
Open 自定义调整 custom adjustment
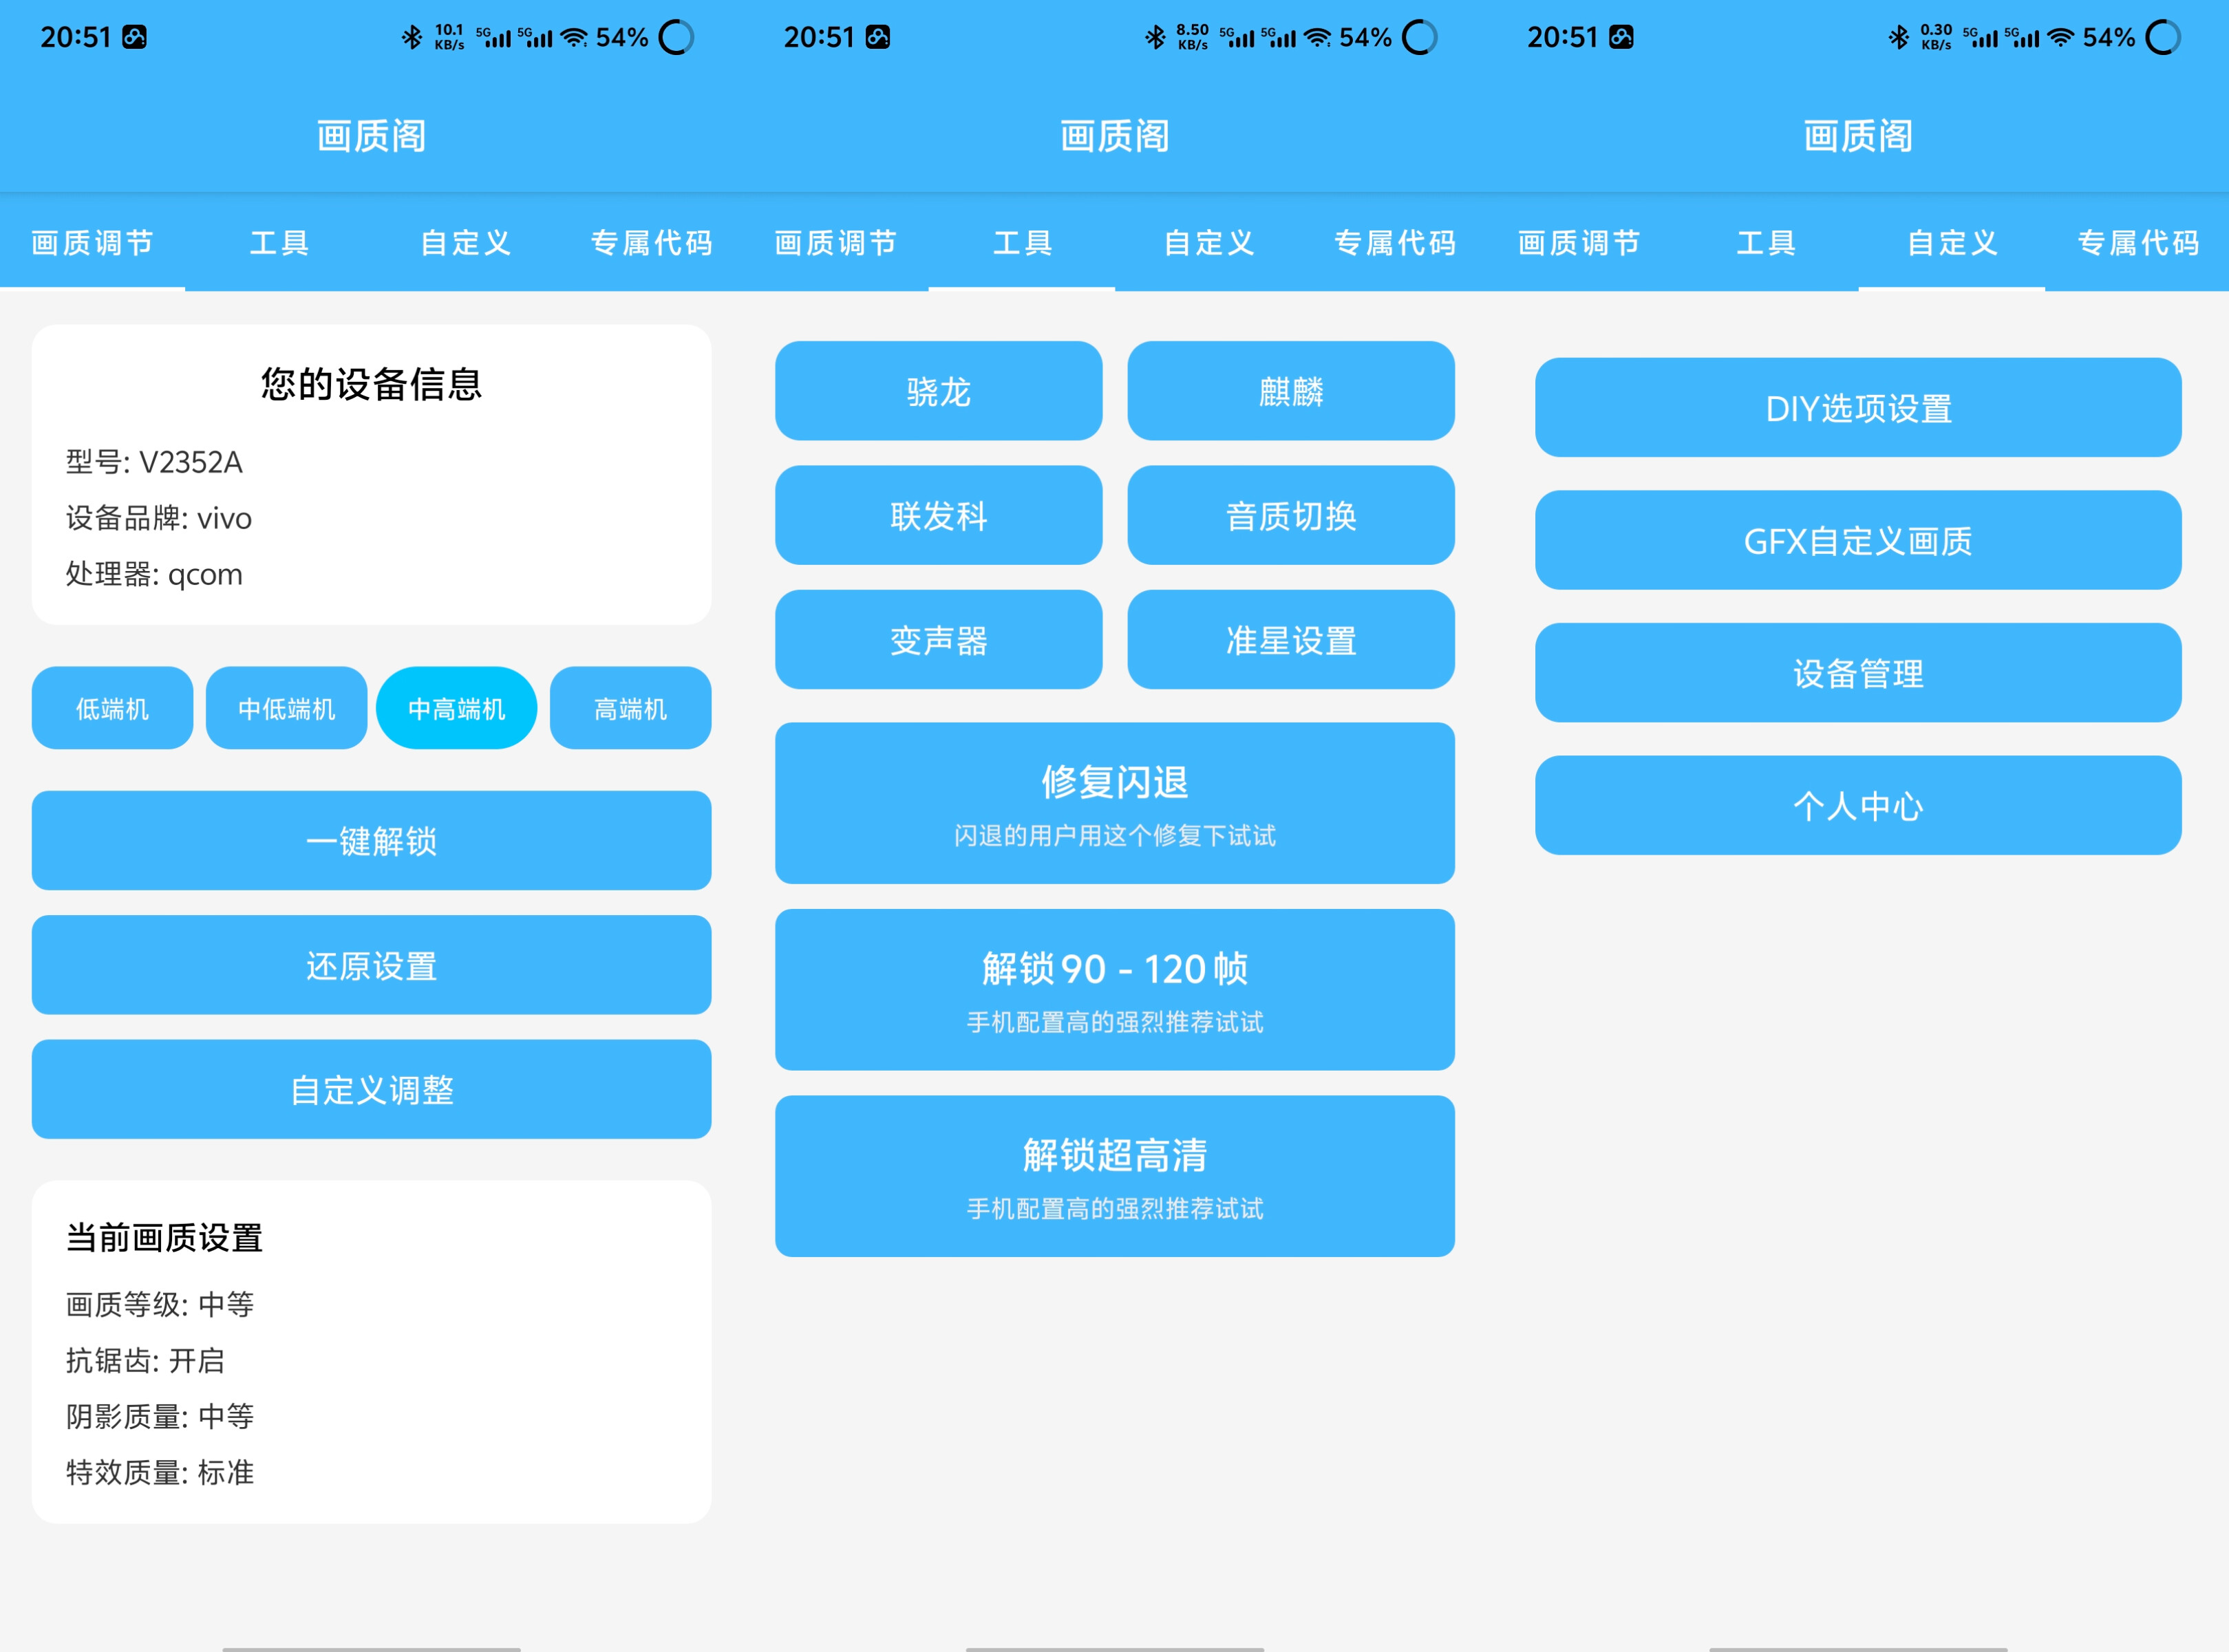tap(370, 1089)
